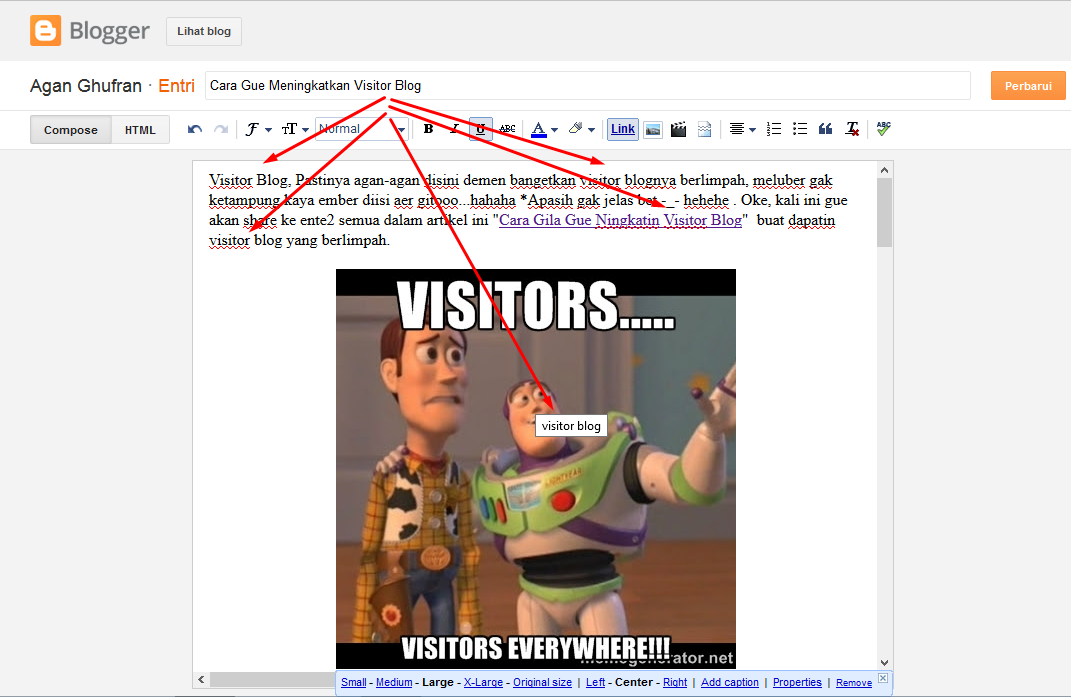The height and width of the screenshot is (697, 1071).
Task: Open the Normal paragraph format dropdown
Action: 361,129
